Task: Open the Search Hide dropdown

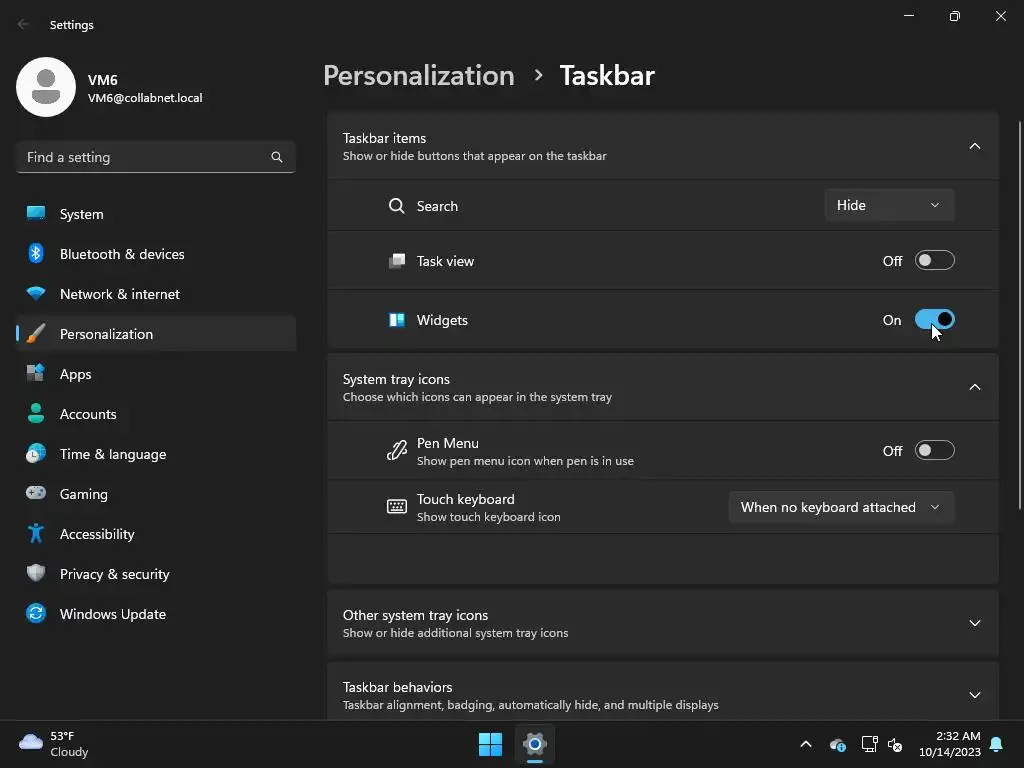Action: (x=889, y=205)
